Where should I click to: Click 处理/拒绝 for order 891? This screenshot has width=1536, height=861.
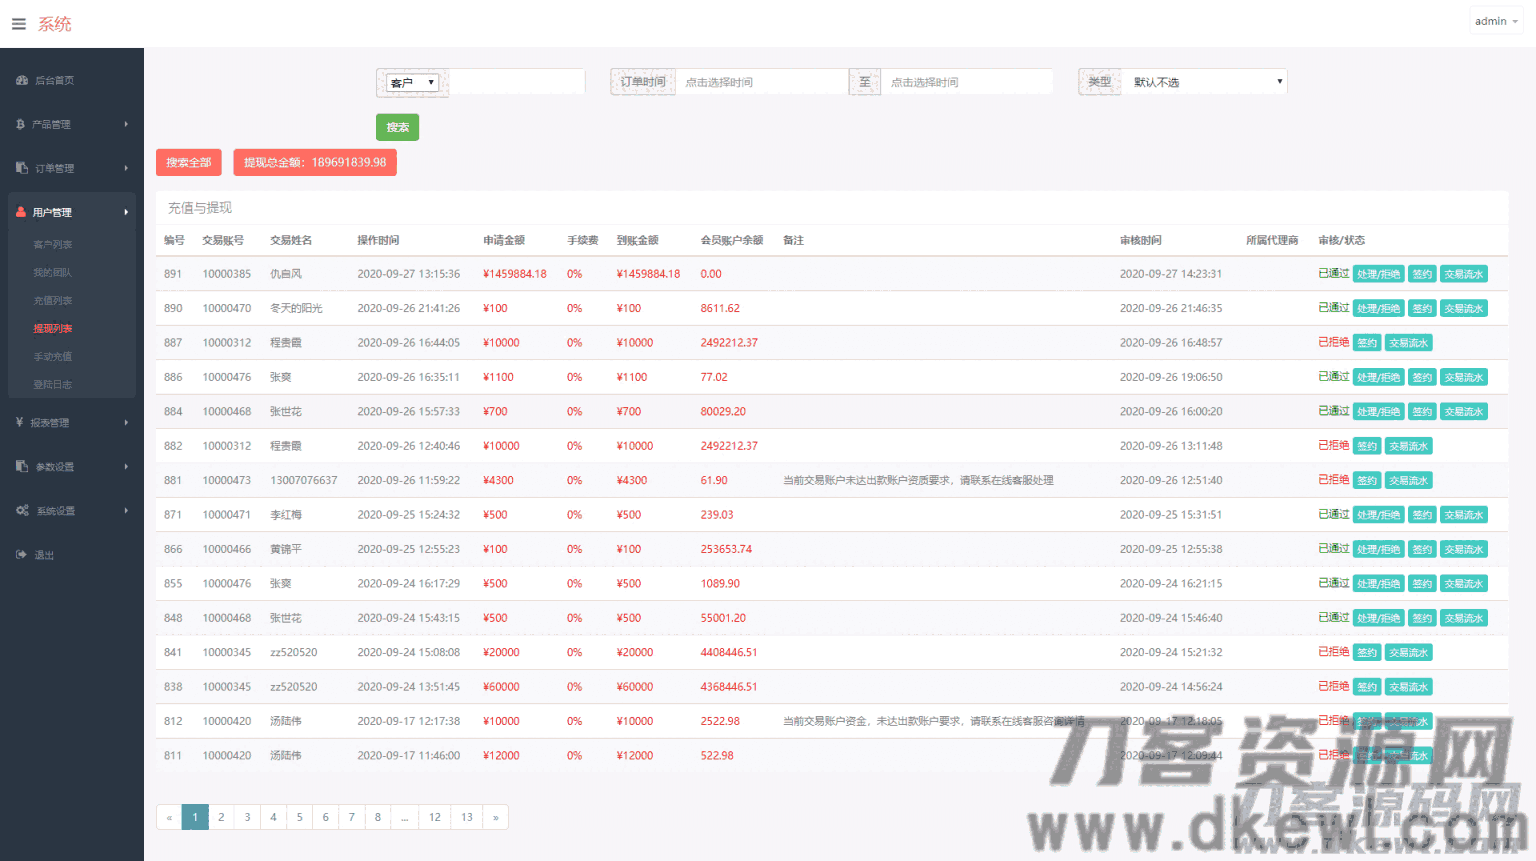click(1378, 274)
